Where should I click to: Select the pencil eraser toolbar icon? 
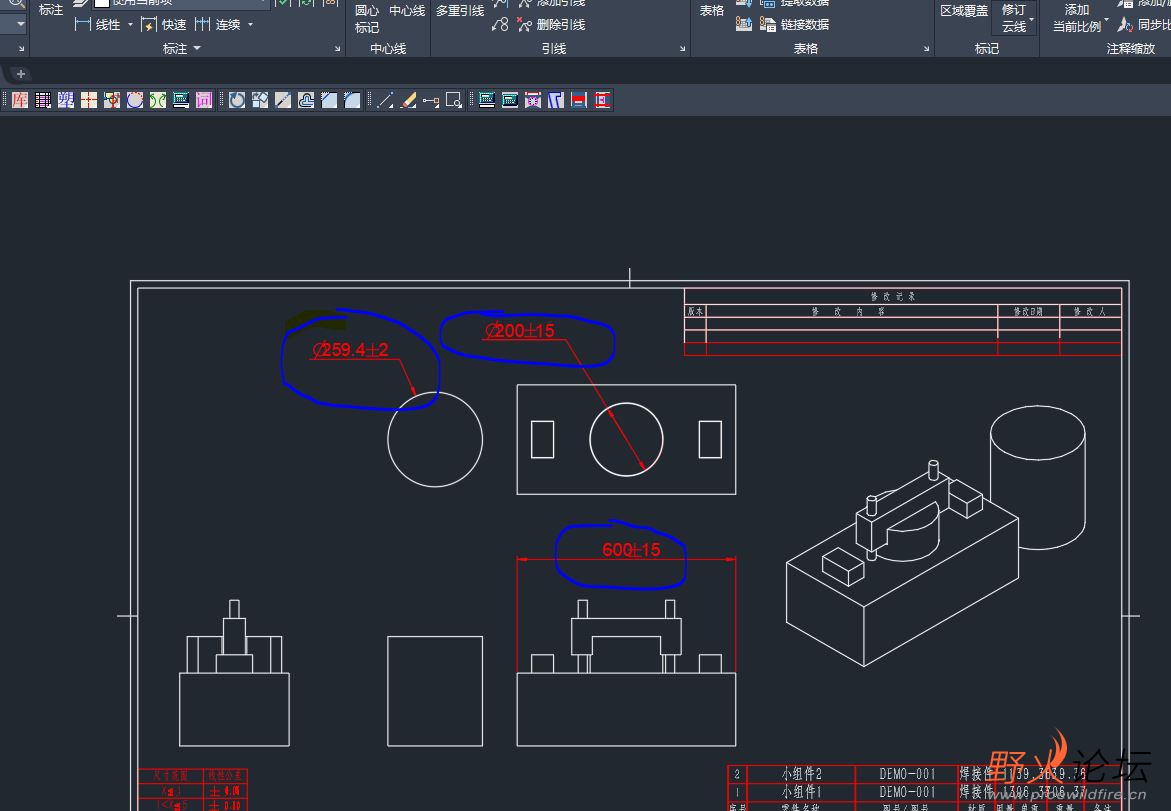(x=409, y=100)
